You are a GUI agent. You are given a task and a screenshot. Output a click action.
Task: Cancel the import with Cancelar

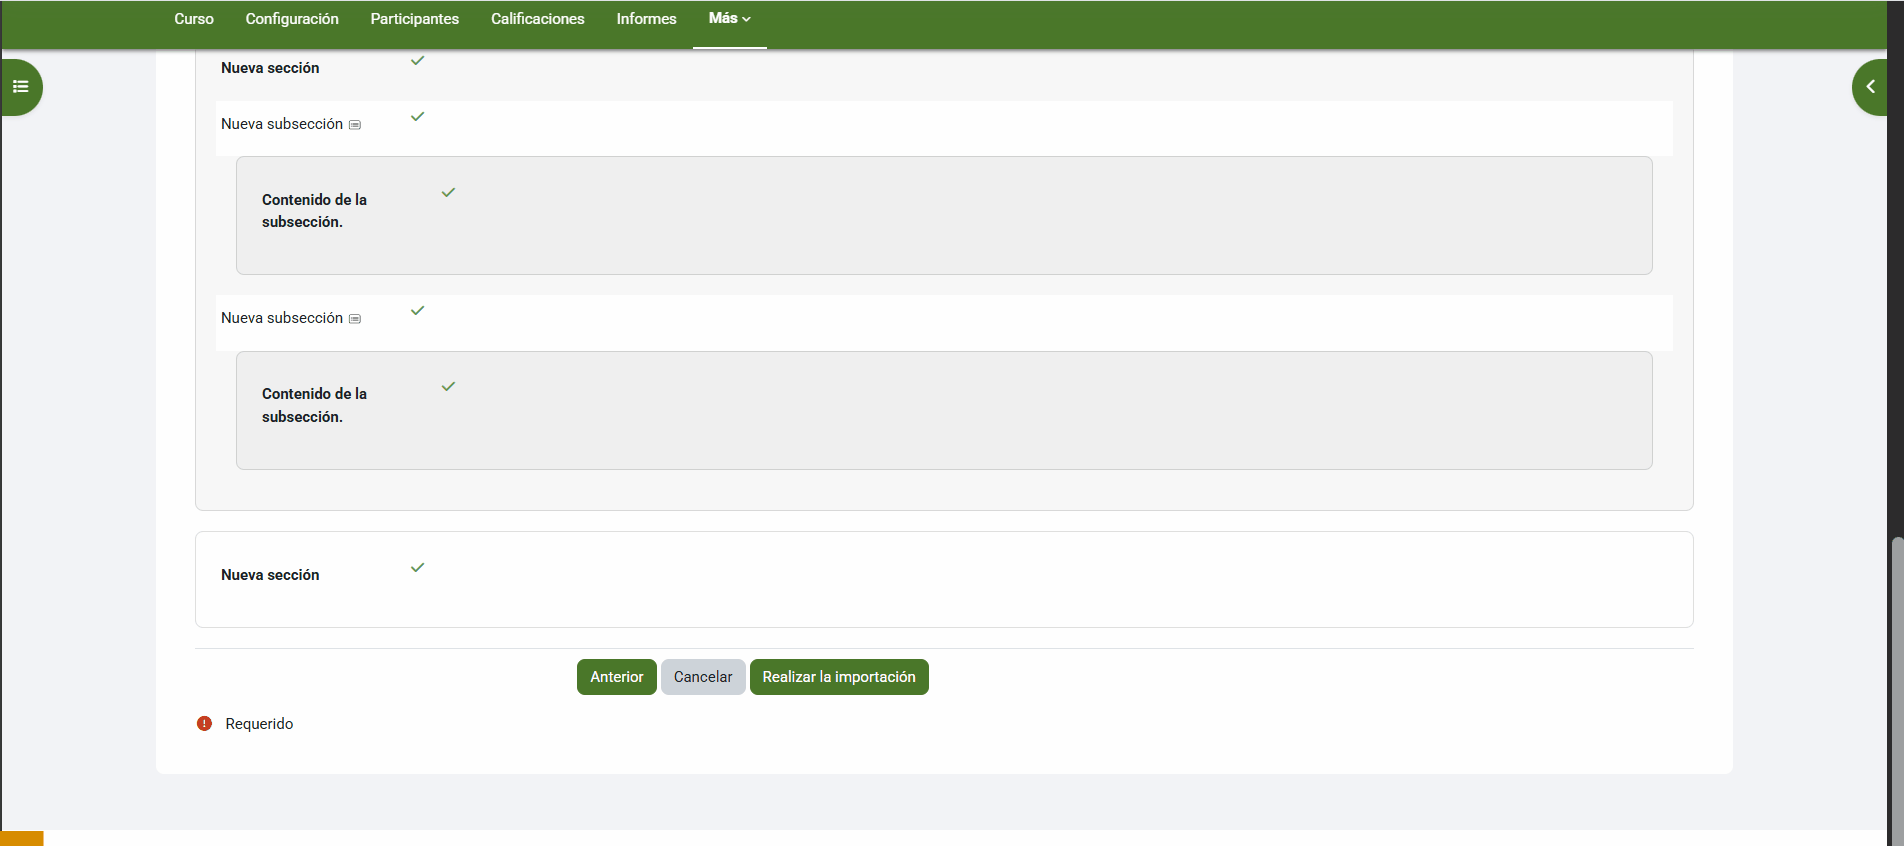(702, 677)
